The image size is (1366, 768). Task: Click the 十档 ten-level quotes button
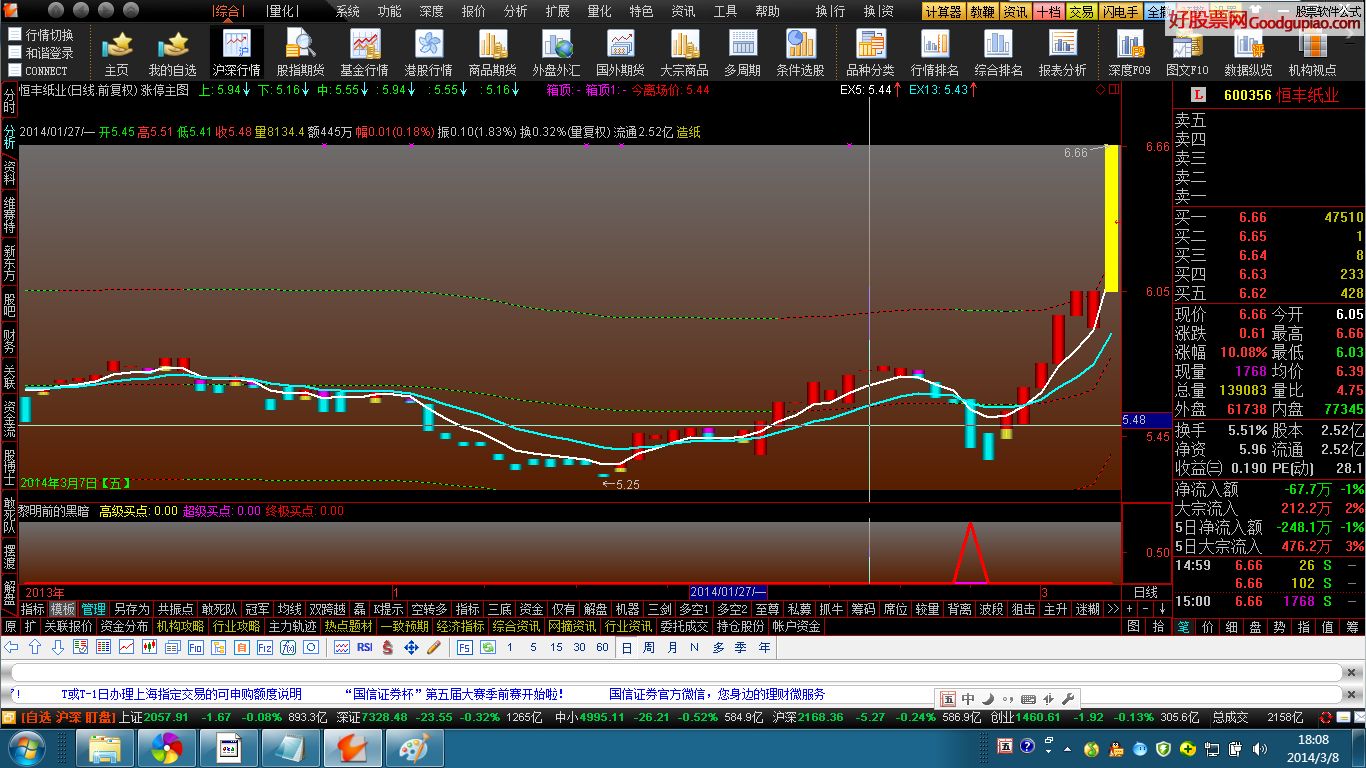(x=1048, y=11)
